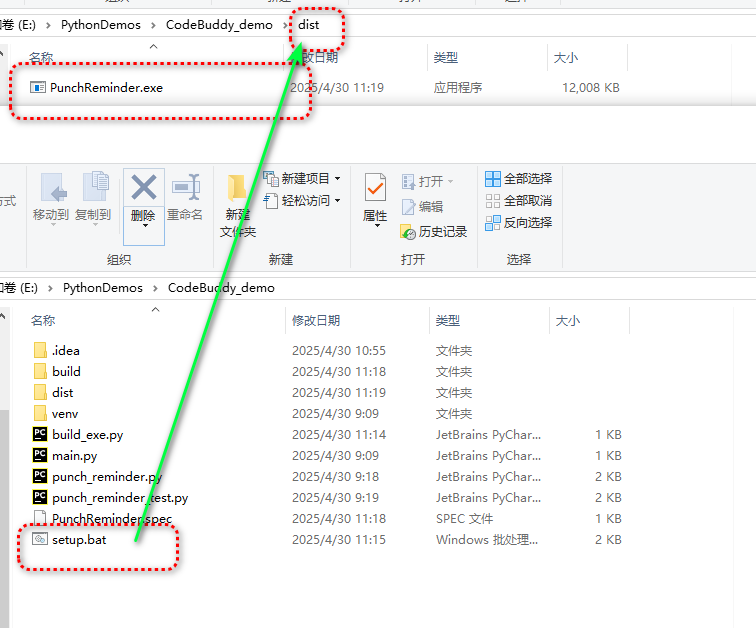This screenshot has height=628, width=756.
Task: Click Select none (全部取消)
Action: pyautogui.click(x=518, y=200)
